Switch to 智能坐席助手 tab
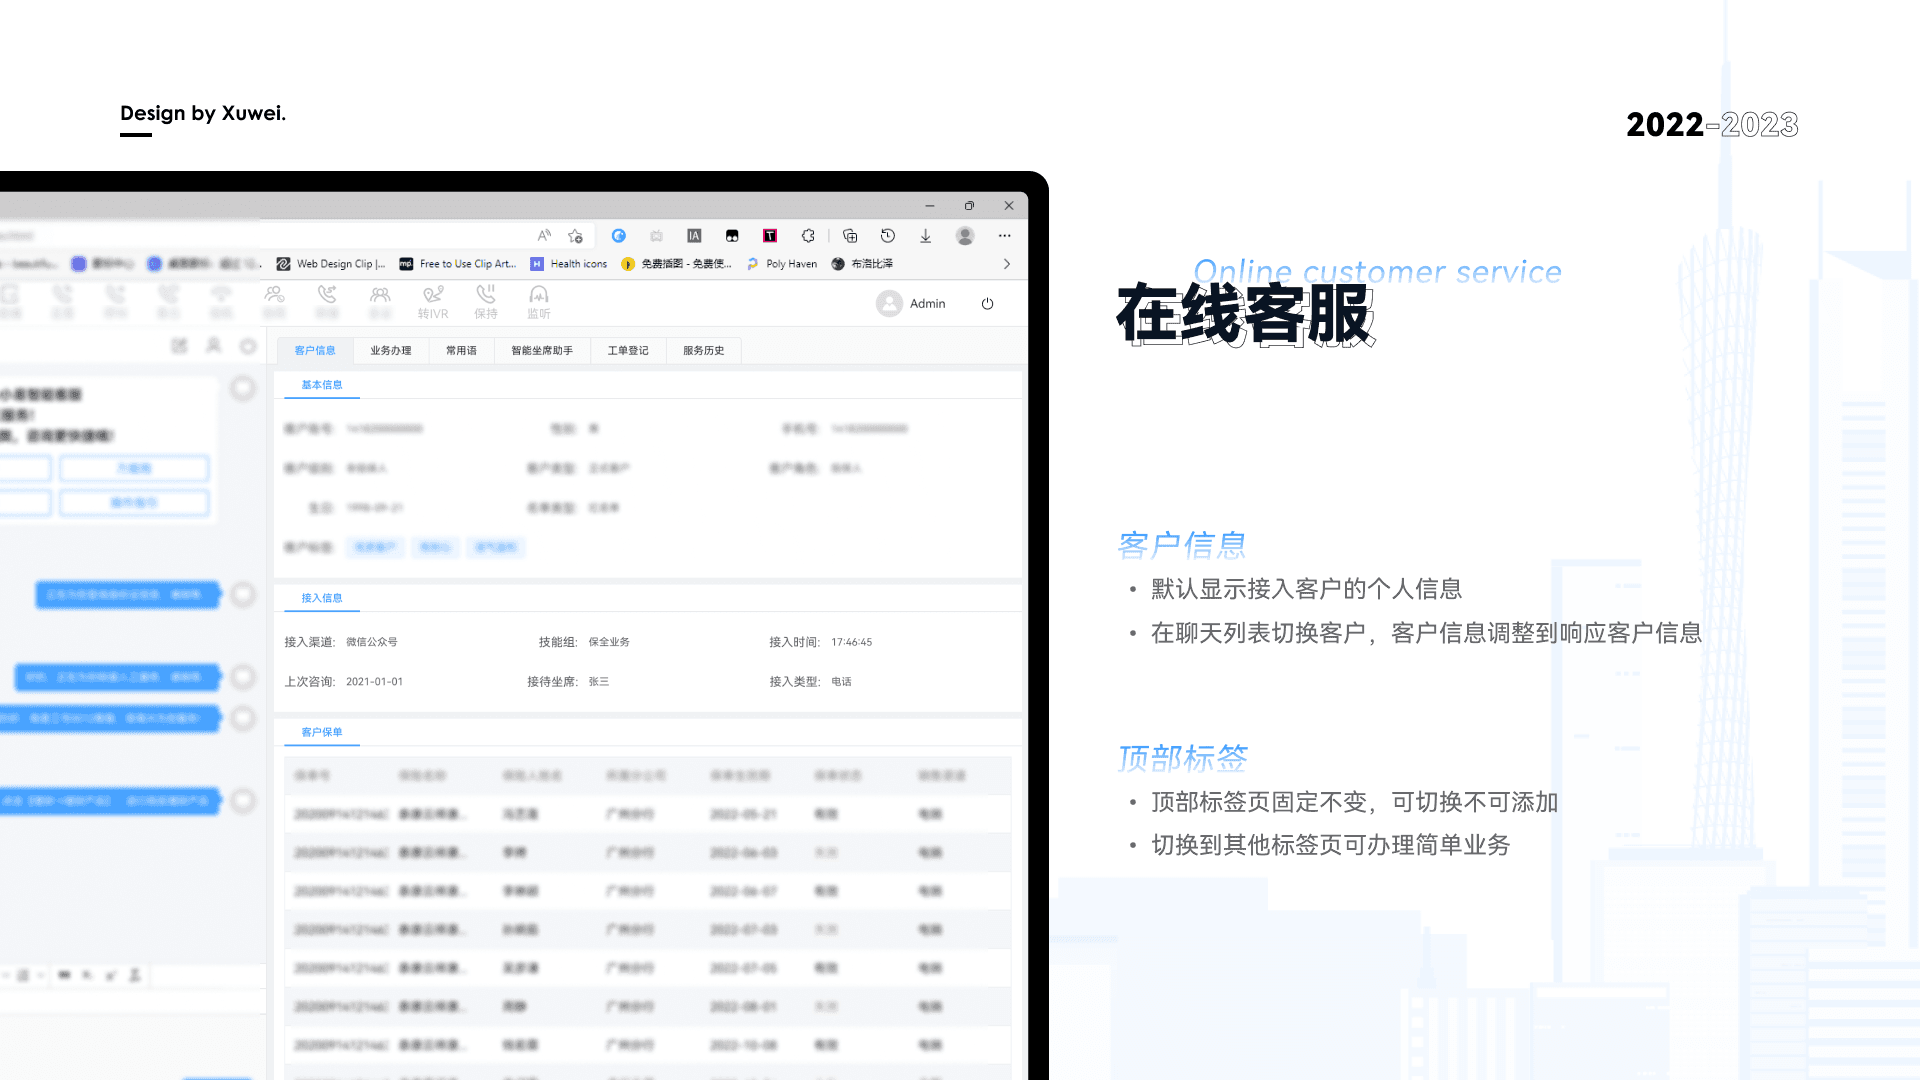The width and height of the screenshot is (1920, 1080). 541,351
